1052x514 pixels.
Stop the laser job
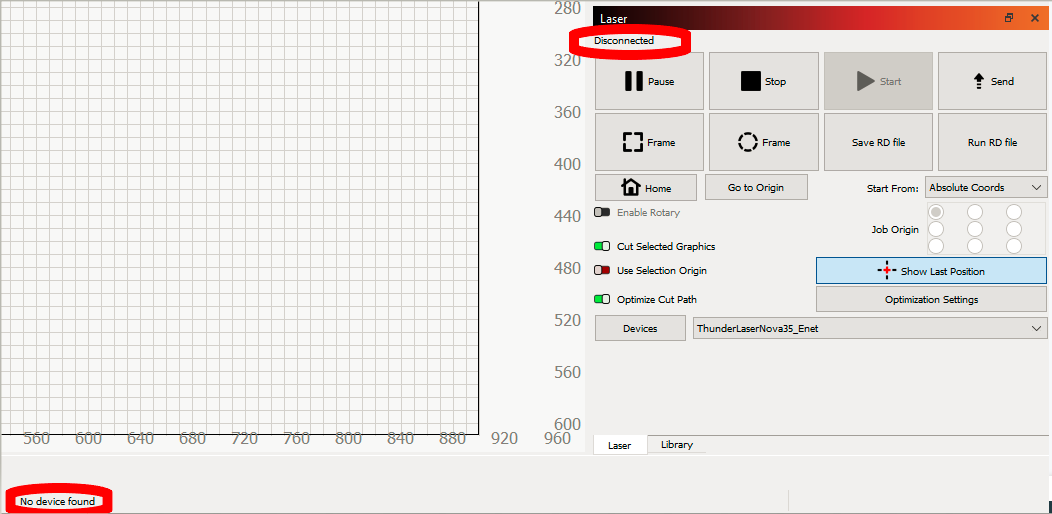(764, 81)
